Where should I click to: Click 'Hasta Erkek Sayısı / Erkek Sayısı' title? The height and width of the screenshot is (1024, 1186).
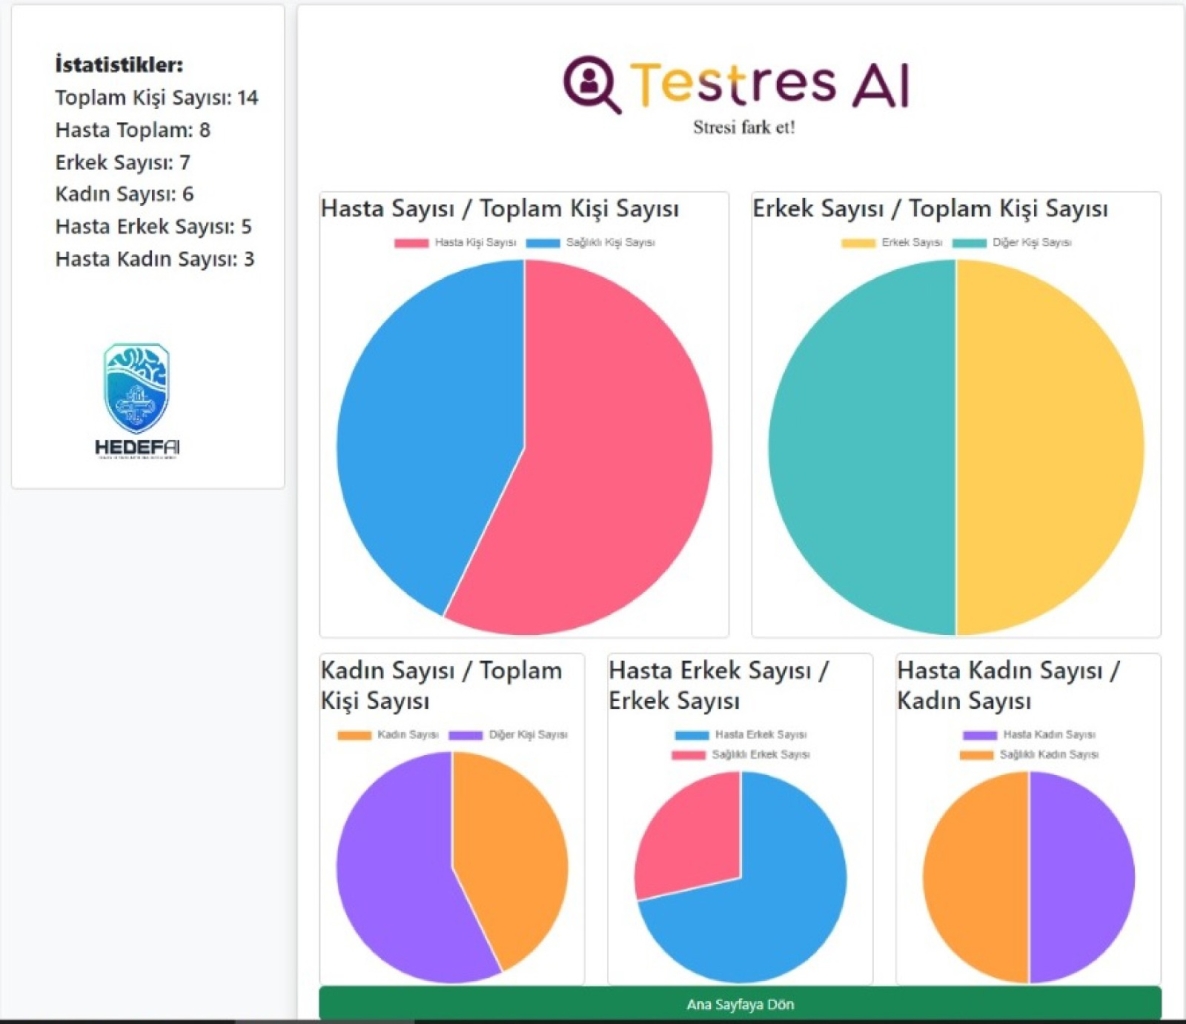coord(719,685)
